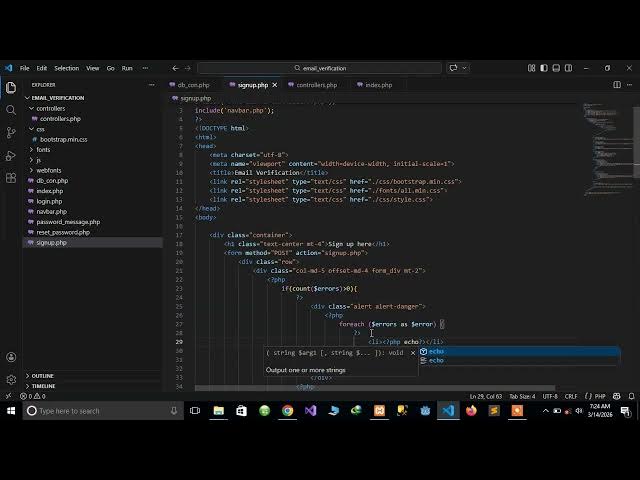This screenshot has width=640, height=480.
Task: Open Windows Start menu
Action: (11, 411)
